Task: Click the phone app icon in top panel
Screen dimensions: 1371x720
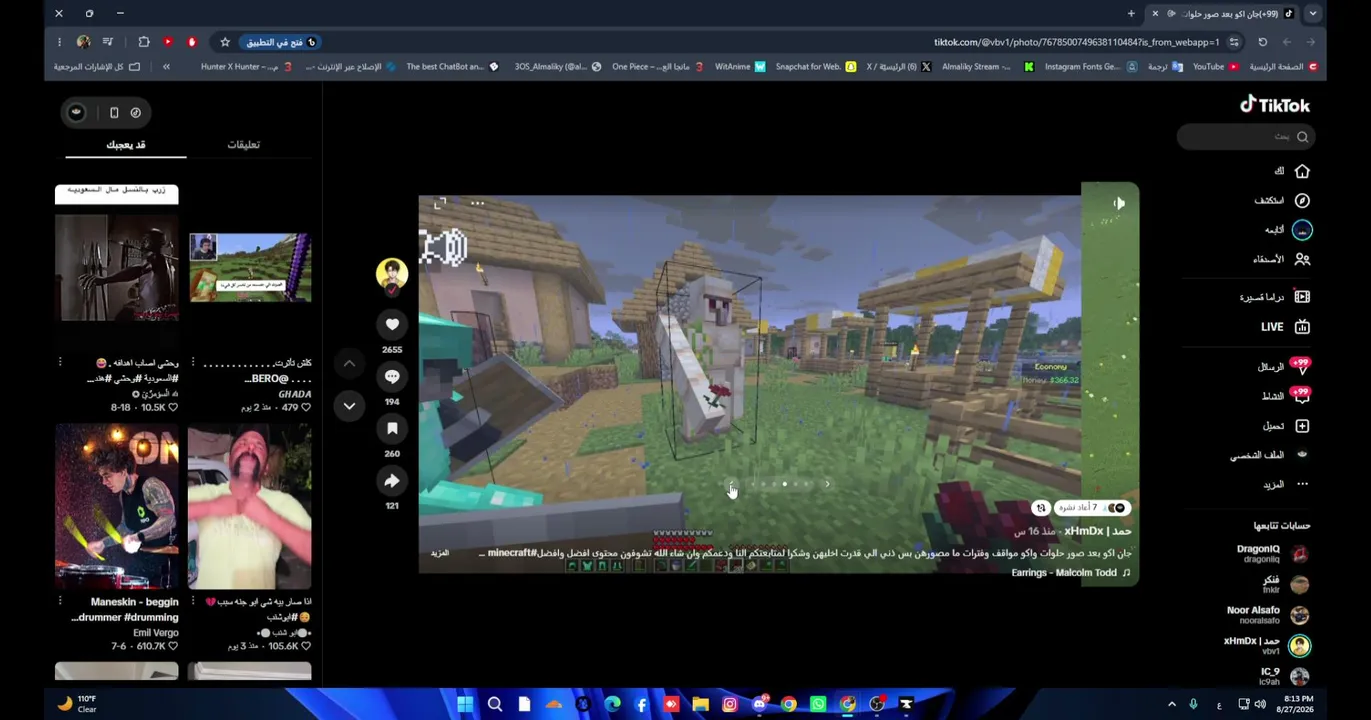Action: point(114,113)
